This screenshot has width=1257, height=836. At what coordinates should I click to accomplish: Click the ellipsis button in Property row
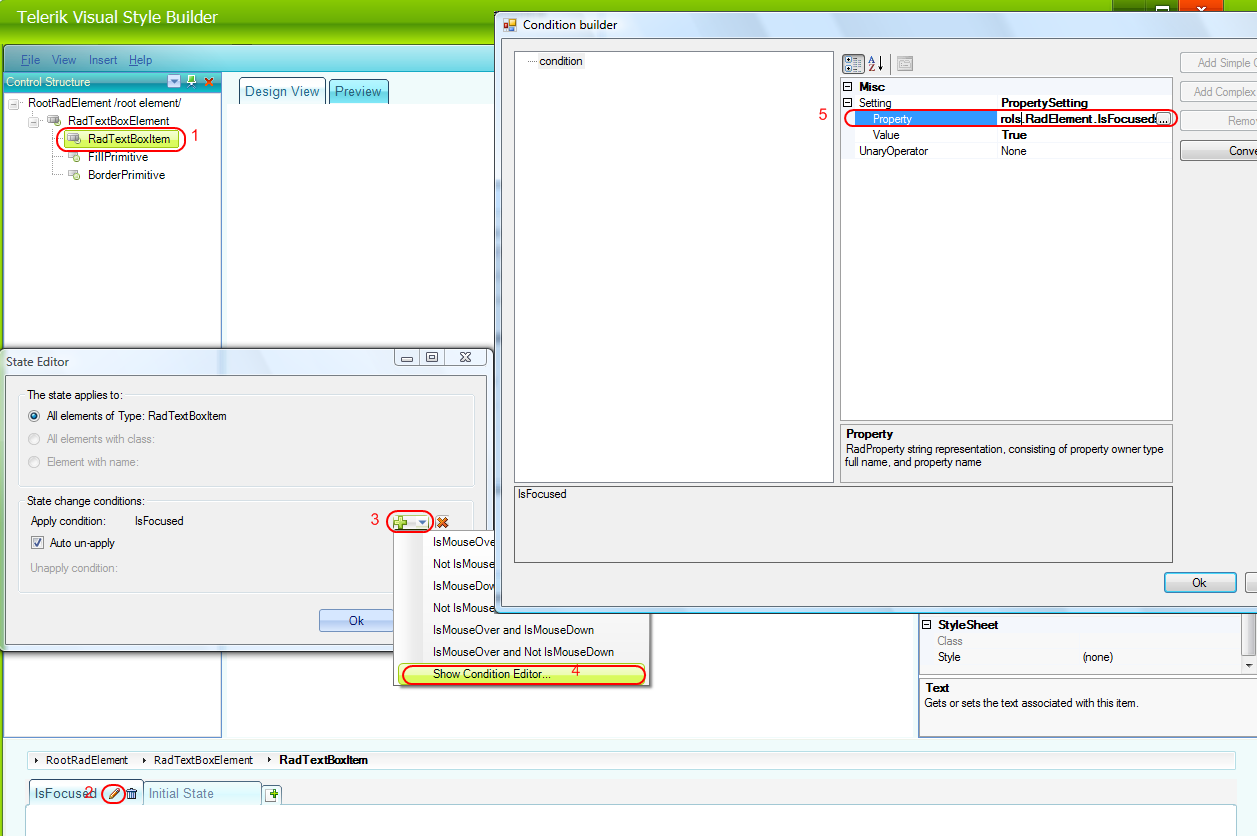[1163, 119]
